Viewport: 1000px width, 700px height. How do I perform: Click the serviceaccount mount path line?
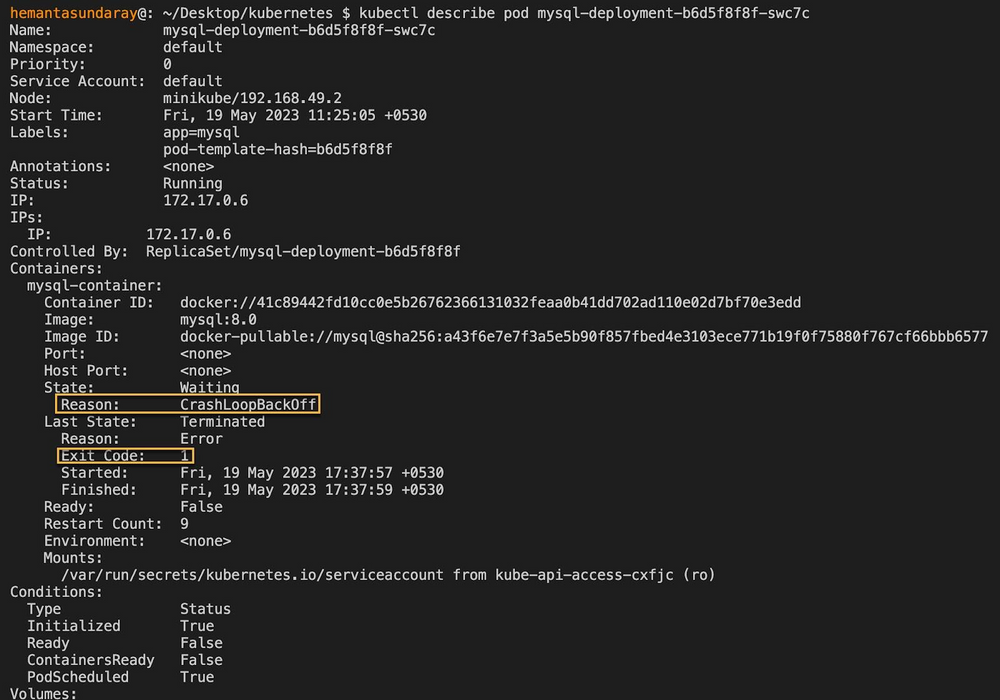(388, 574)
